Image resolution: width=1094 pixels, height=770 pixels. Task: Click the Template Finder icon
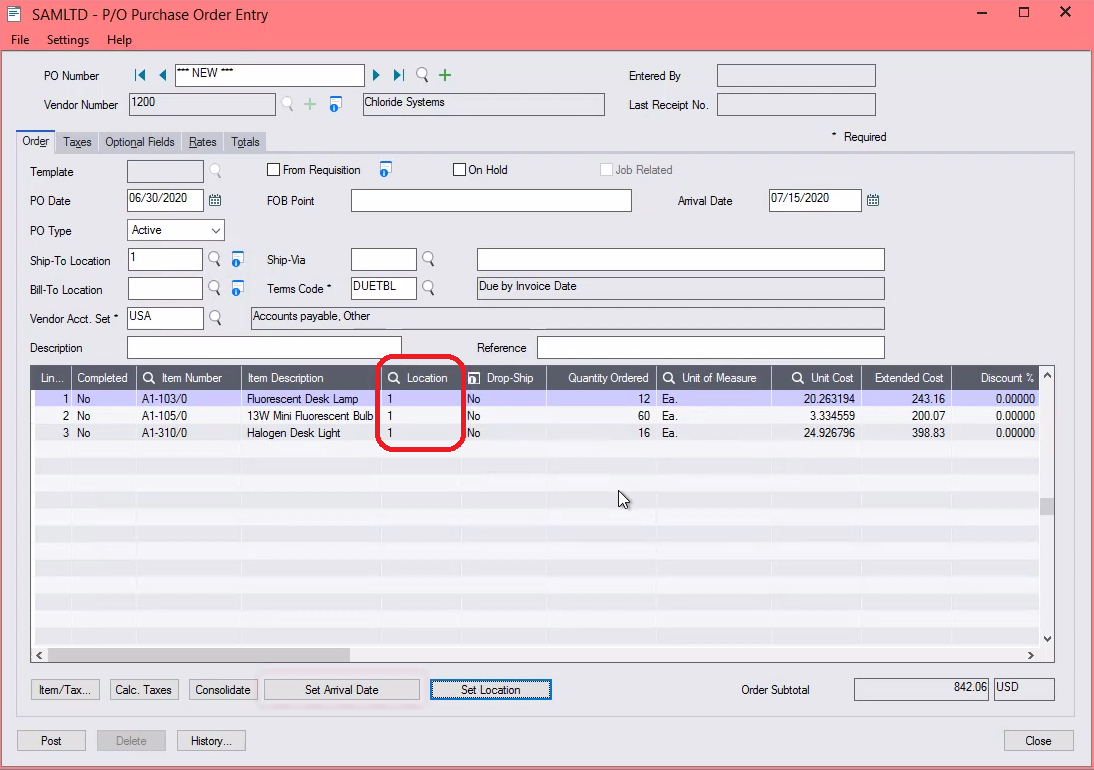214,171
